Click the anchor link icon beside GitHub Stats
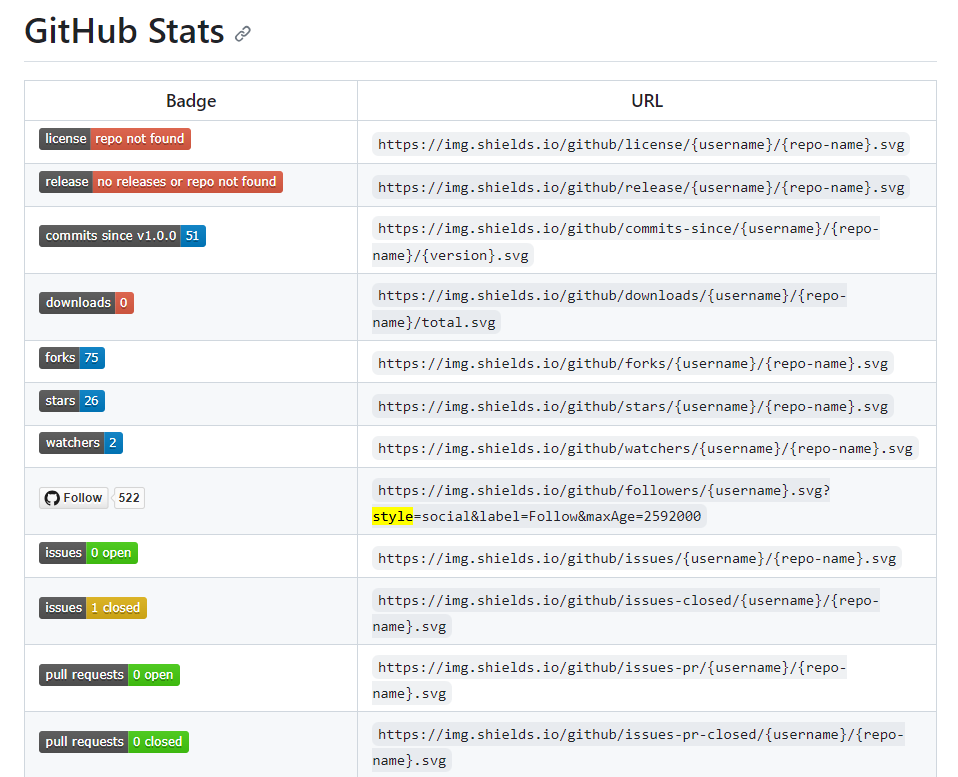This screenshot has width=958, height=777. 243,34
